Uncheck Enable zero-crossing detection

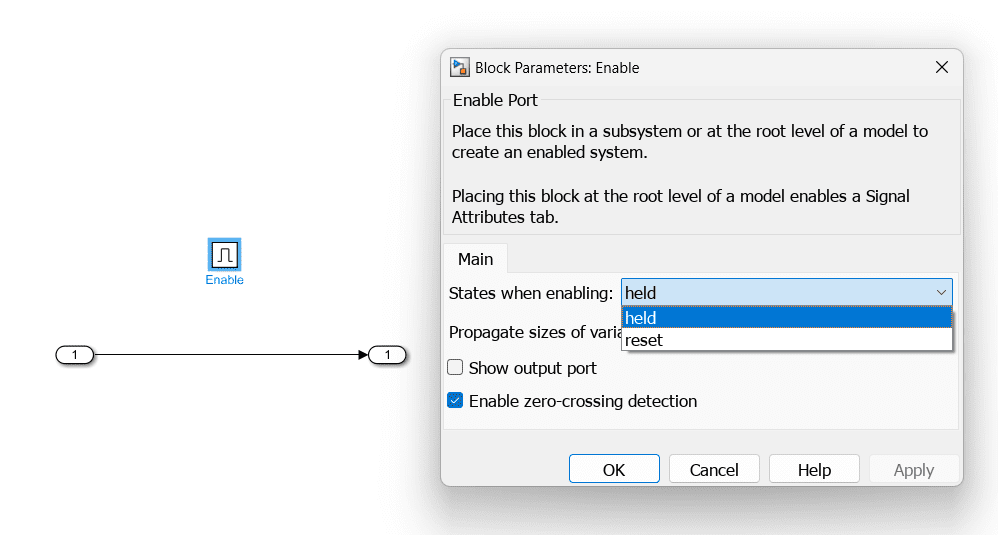(x=456, y=401)
